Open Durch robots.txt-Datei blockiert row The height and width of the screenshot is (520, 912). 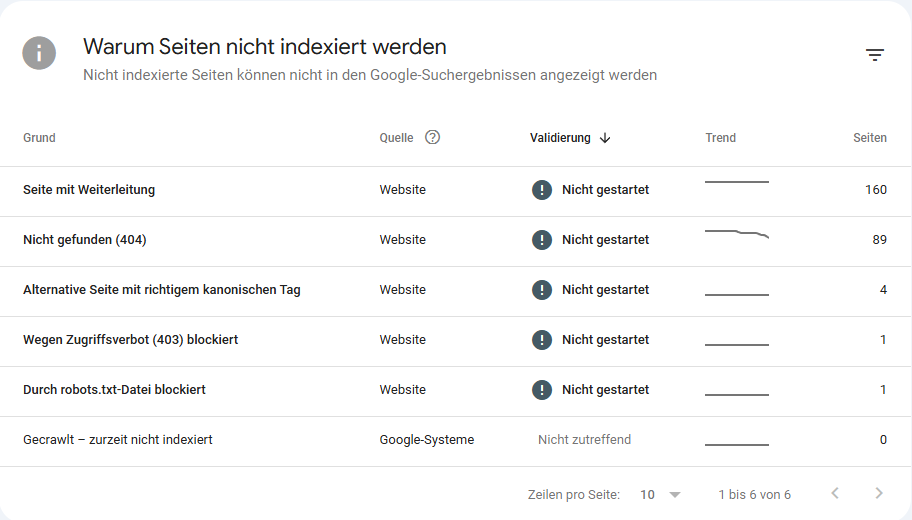(x=456, y=391)
